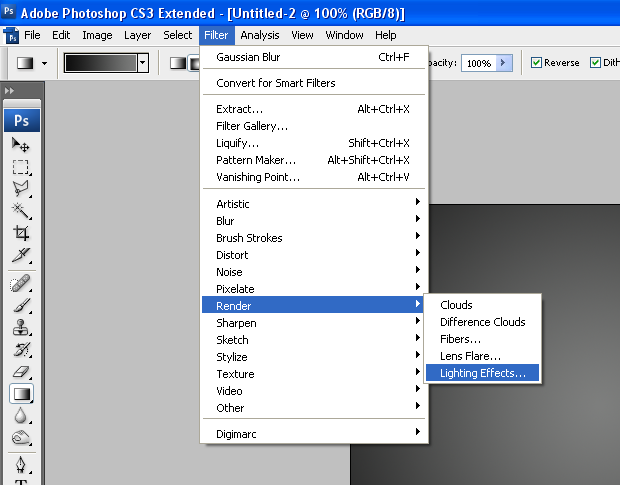Select the Crop tool
620x485 pixels.
(21, 233)
